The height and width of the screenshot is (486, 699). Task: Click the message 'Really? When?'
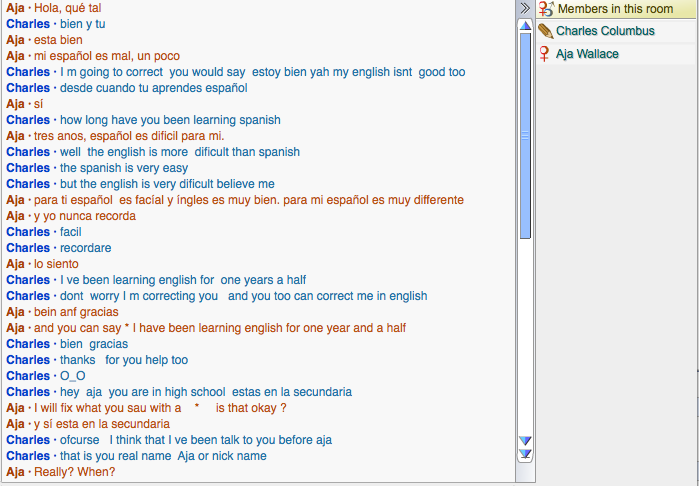pyautogui.click(x=74, y=472)
